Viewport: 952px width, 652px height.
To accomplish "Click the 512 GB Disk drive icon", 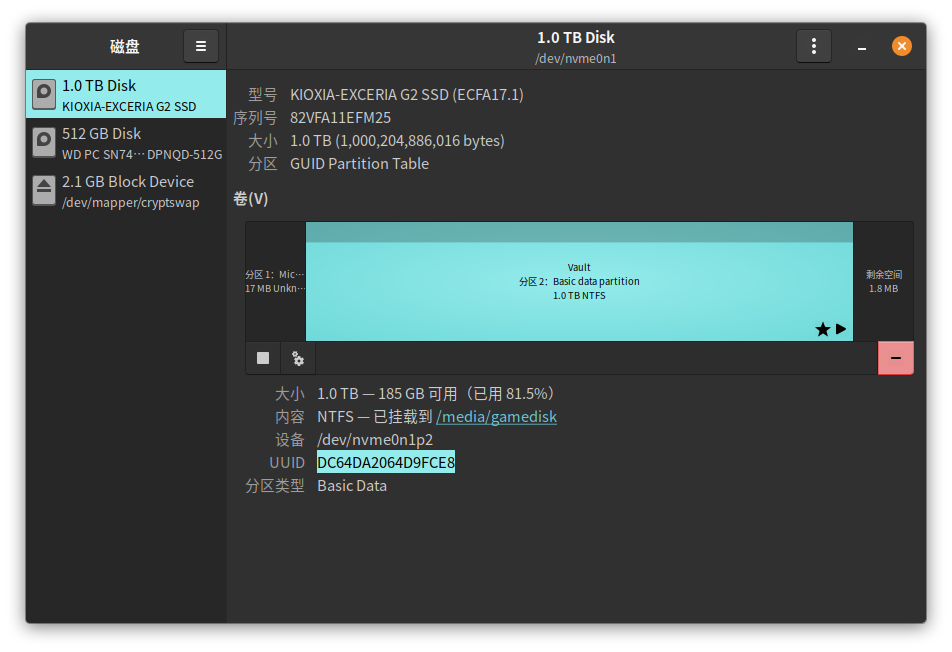I will click(x=43, y=142).
